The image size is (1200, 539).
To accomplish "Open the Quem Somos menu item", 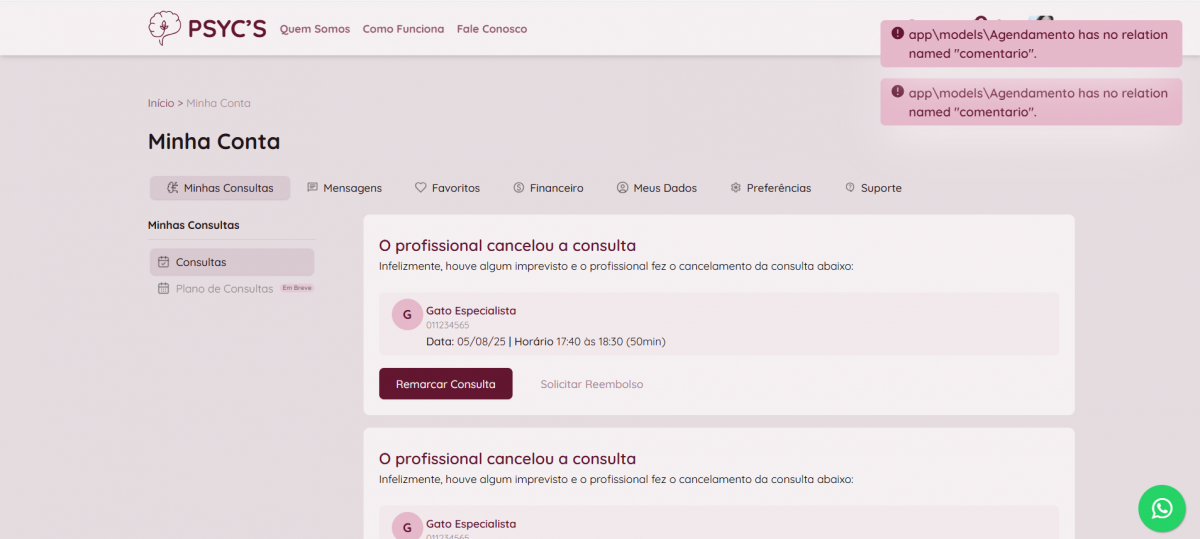I will [315, 29].
